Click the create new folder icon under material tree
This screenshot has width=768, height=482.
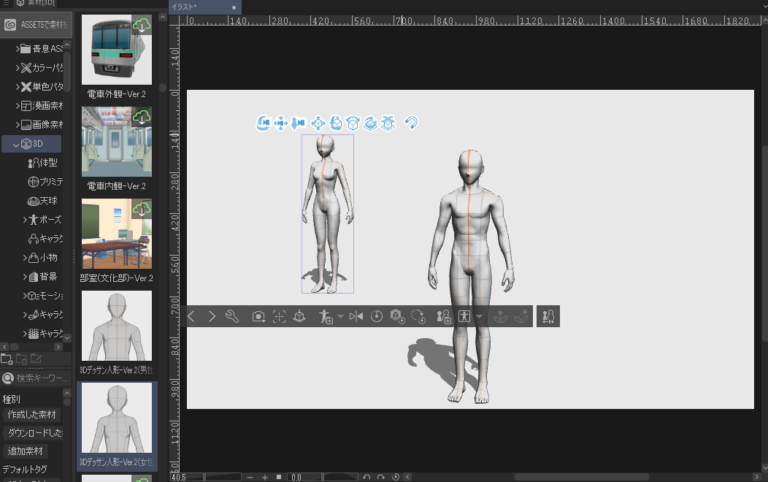[x=8, y=359]
